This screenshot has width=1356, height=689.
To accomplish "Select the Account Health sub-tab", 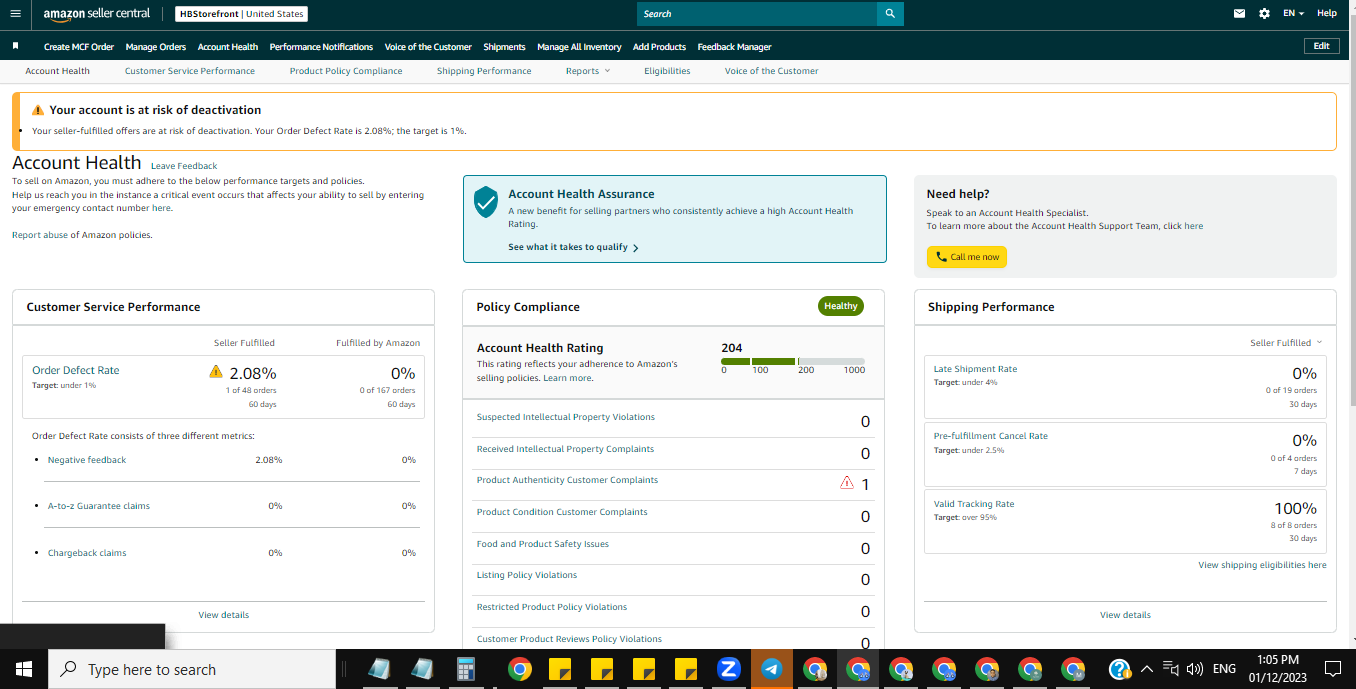I will pos(57,71).
